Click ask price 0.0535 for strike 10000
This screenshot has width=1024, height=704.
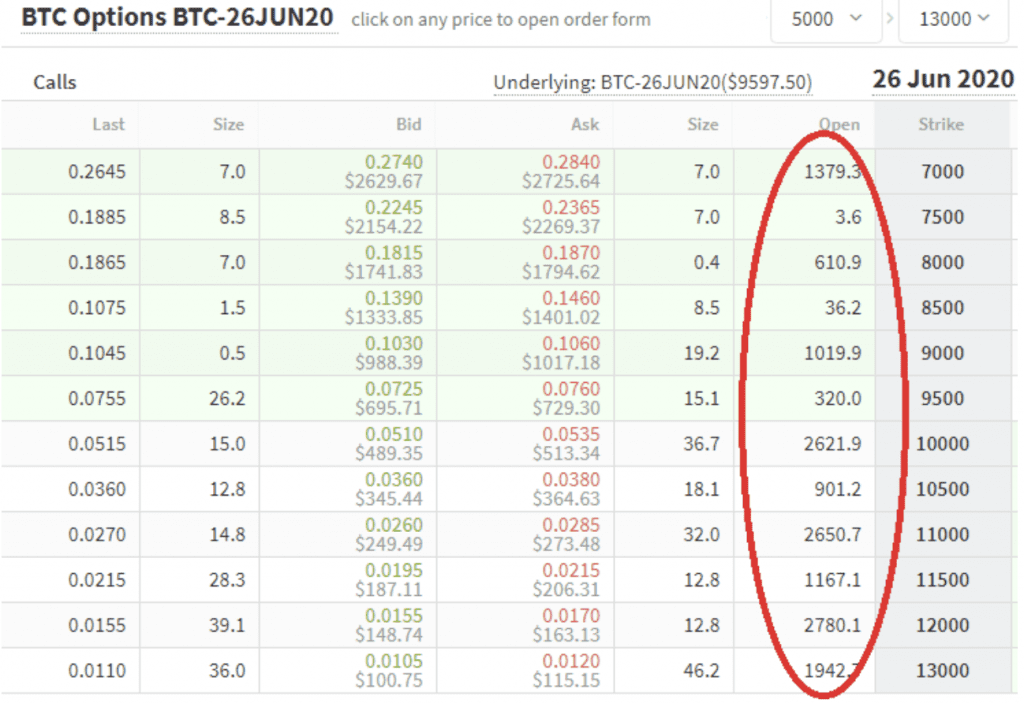[x=571, y=434]
